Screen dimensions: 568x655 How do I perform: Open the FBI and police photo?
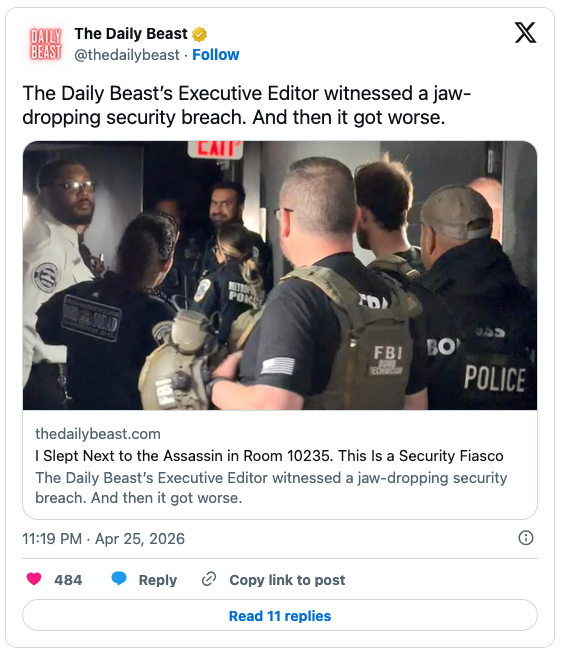[280, 275]
